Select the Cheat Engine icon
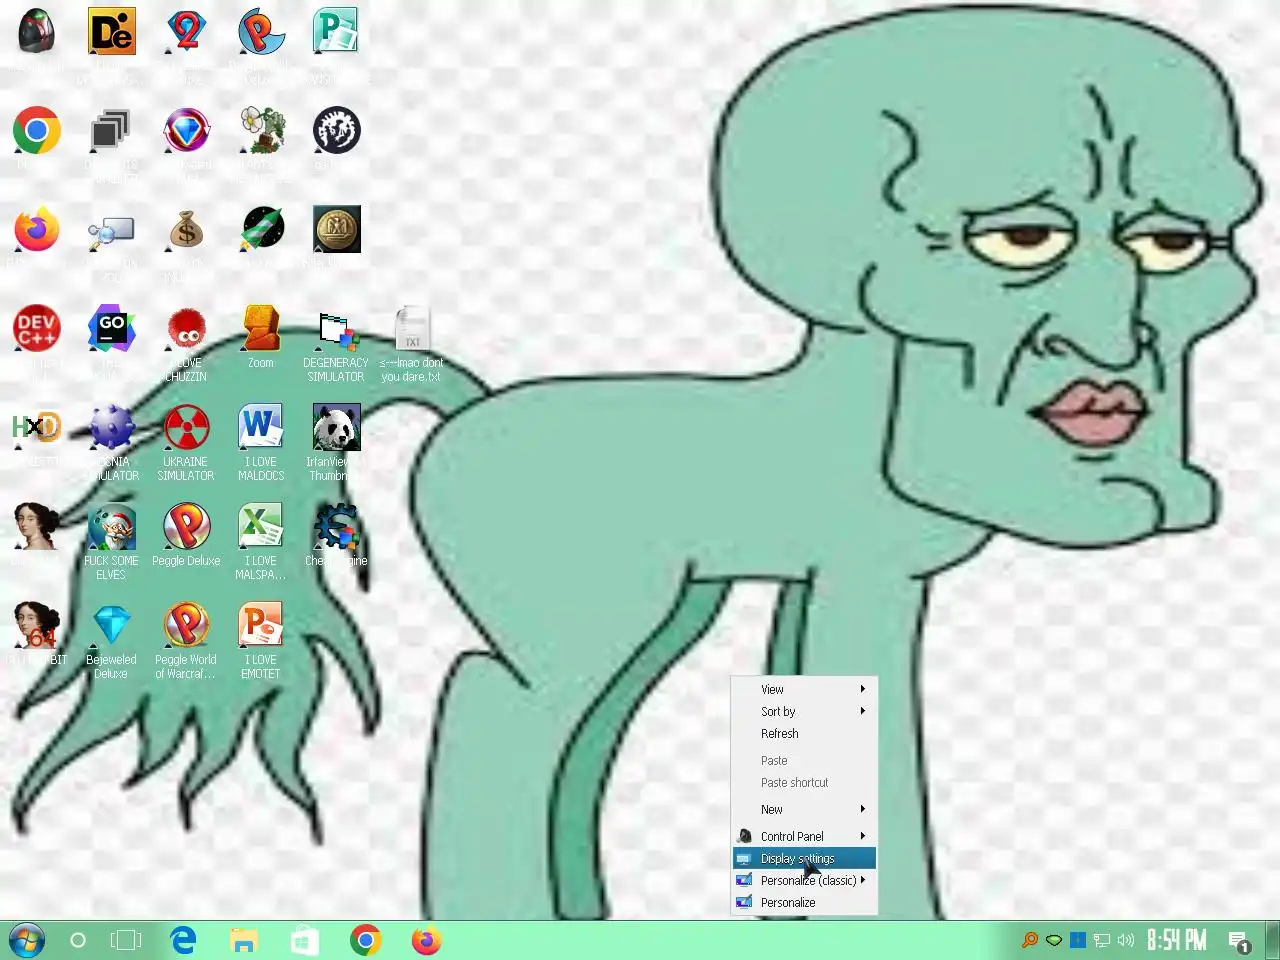 336,527
